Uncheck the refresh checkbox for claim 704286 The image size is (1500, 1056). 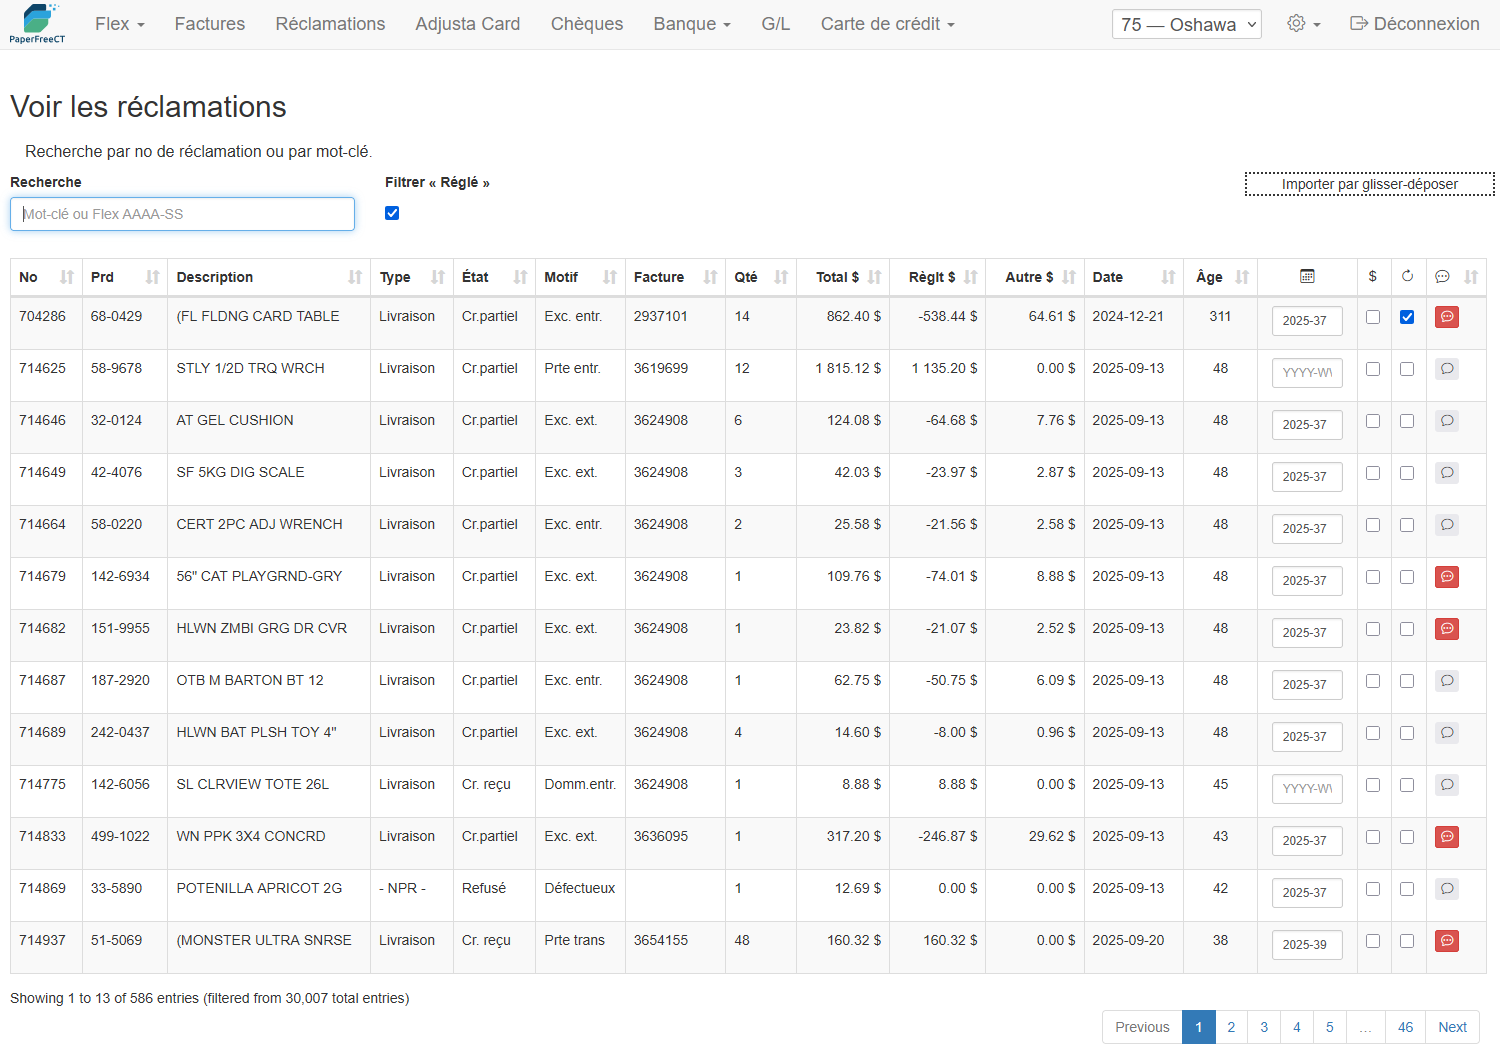point(1407,317)
